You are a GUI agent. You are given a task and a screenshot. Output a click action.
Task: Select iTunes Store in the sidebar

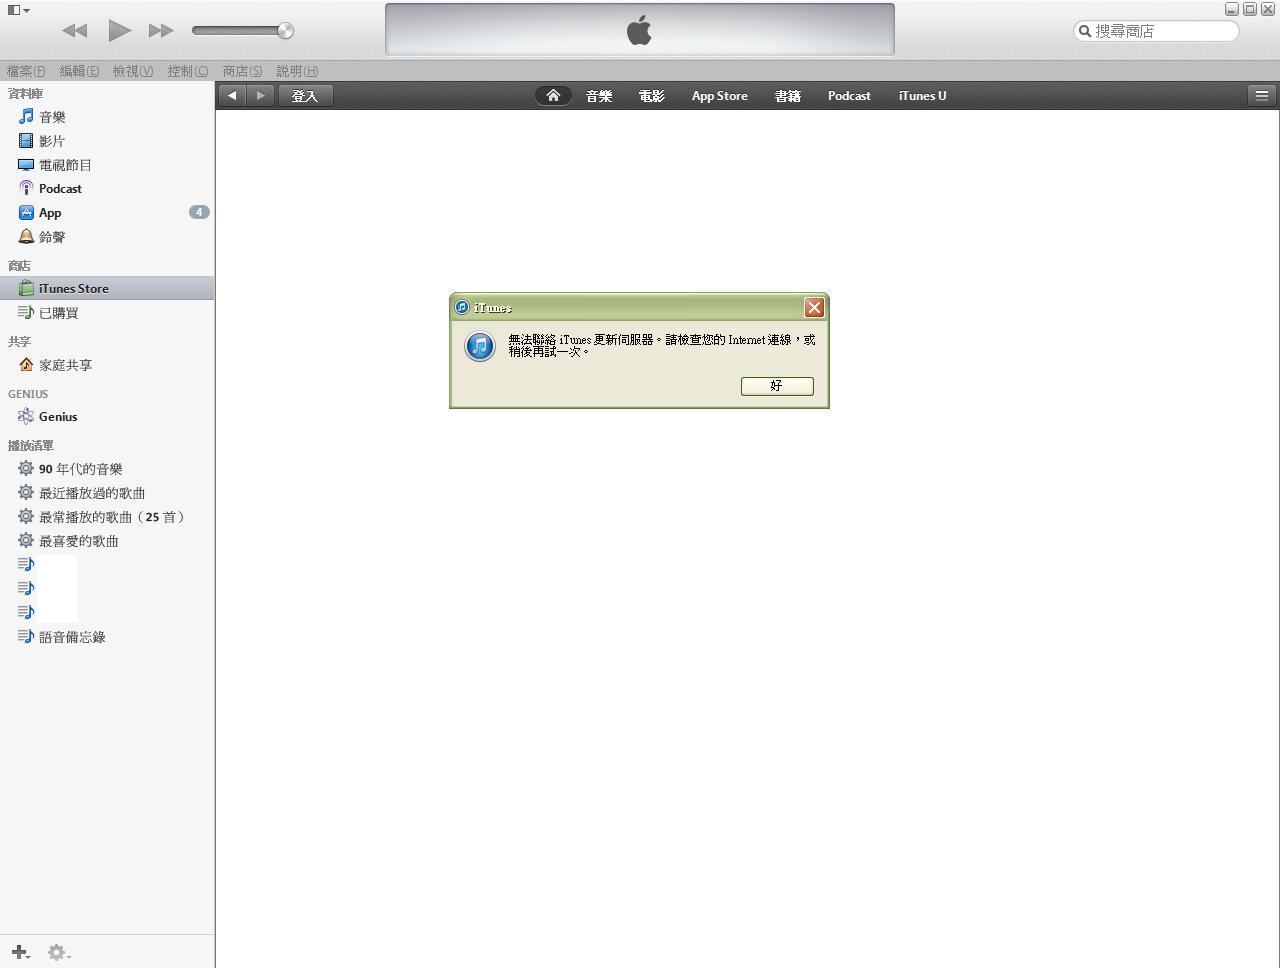click(x=107, y=288)
